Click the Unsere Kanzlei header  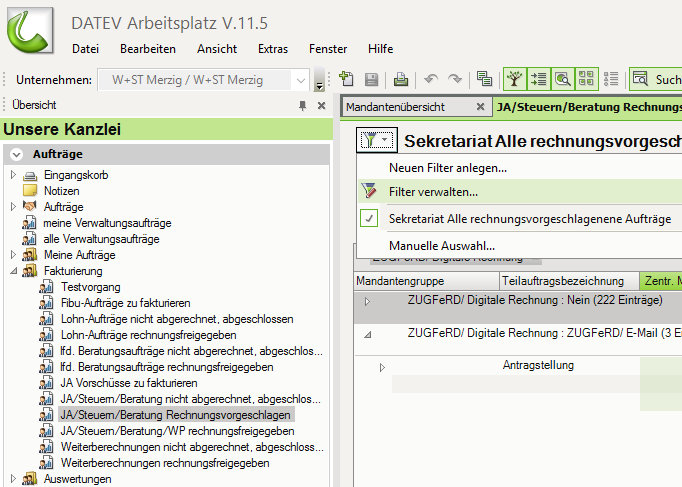pyautogui.click(x=167, y=129)
